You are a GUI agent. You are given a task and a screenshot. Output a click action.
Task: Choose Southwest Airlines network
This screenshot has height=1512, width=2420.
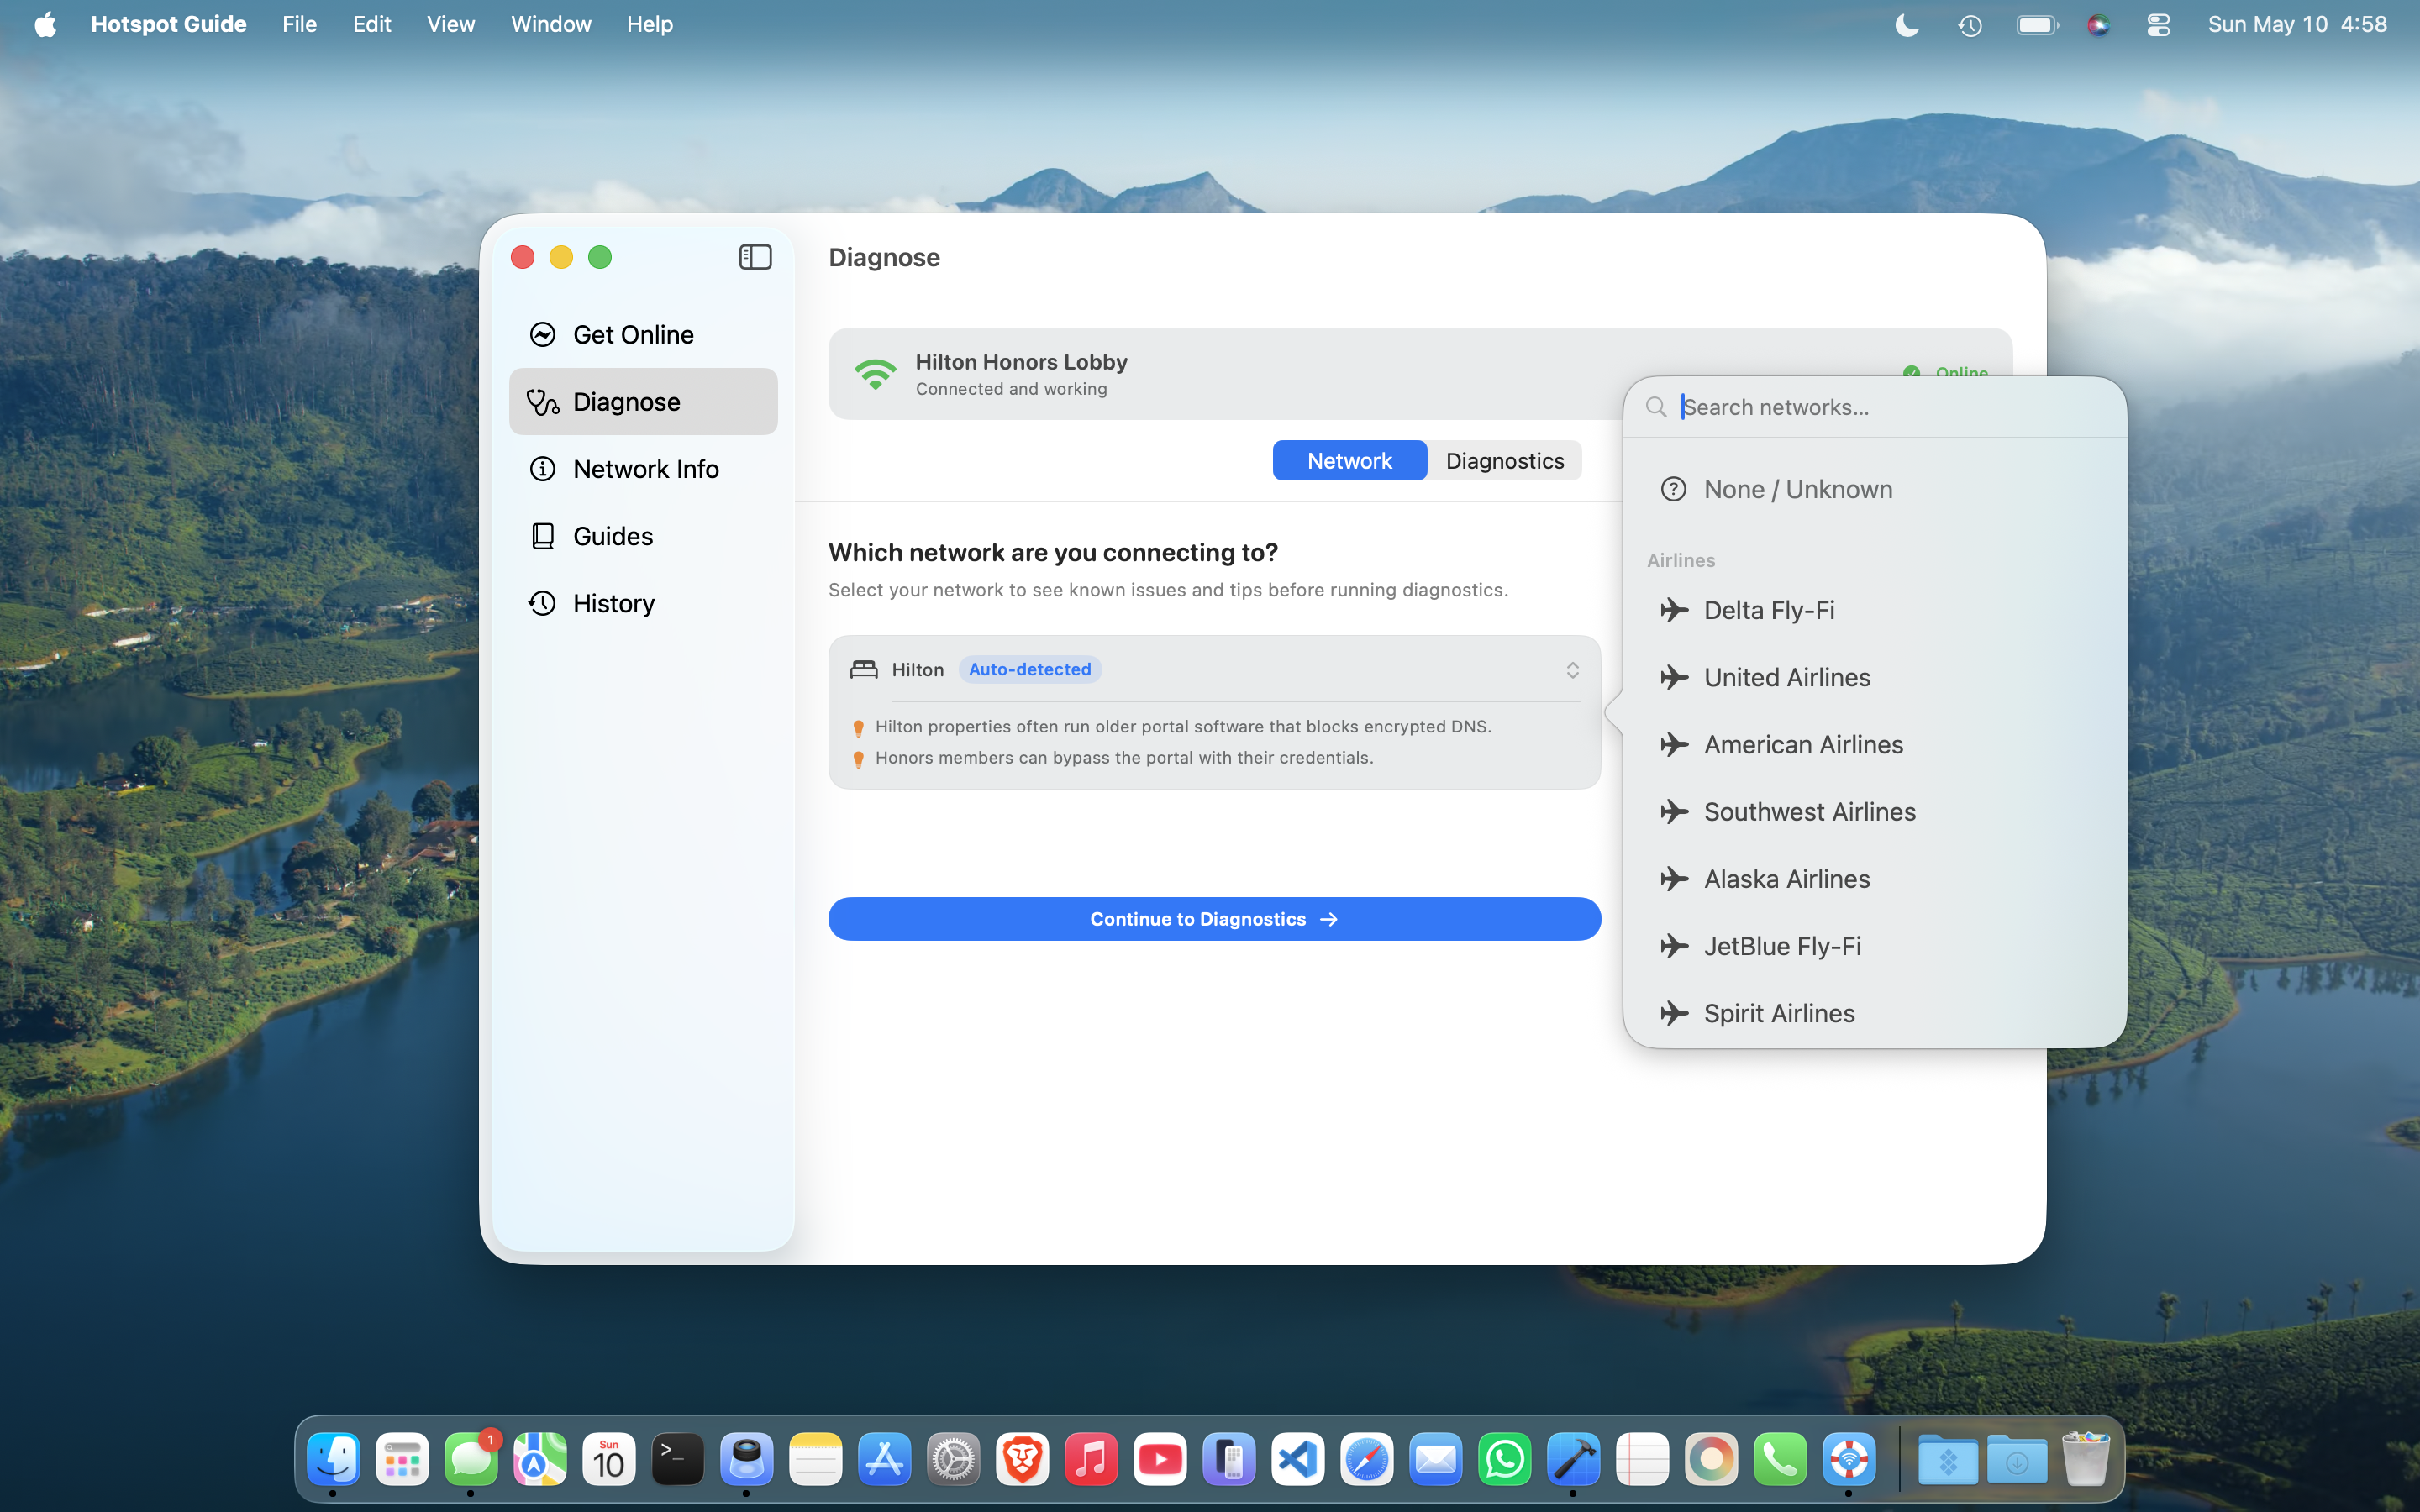pos(1875,811)
